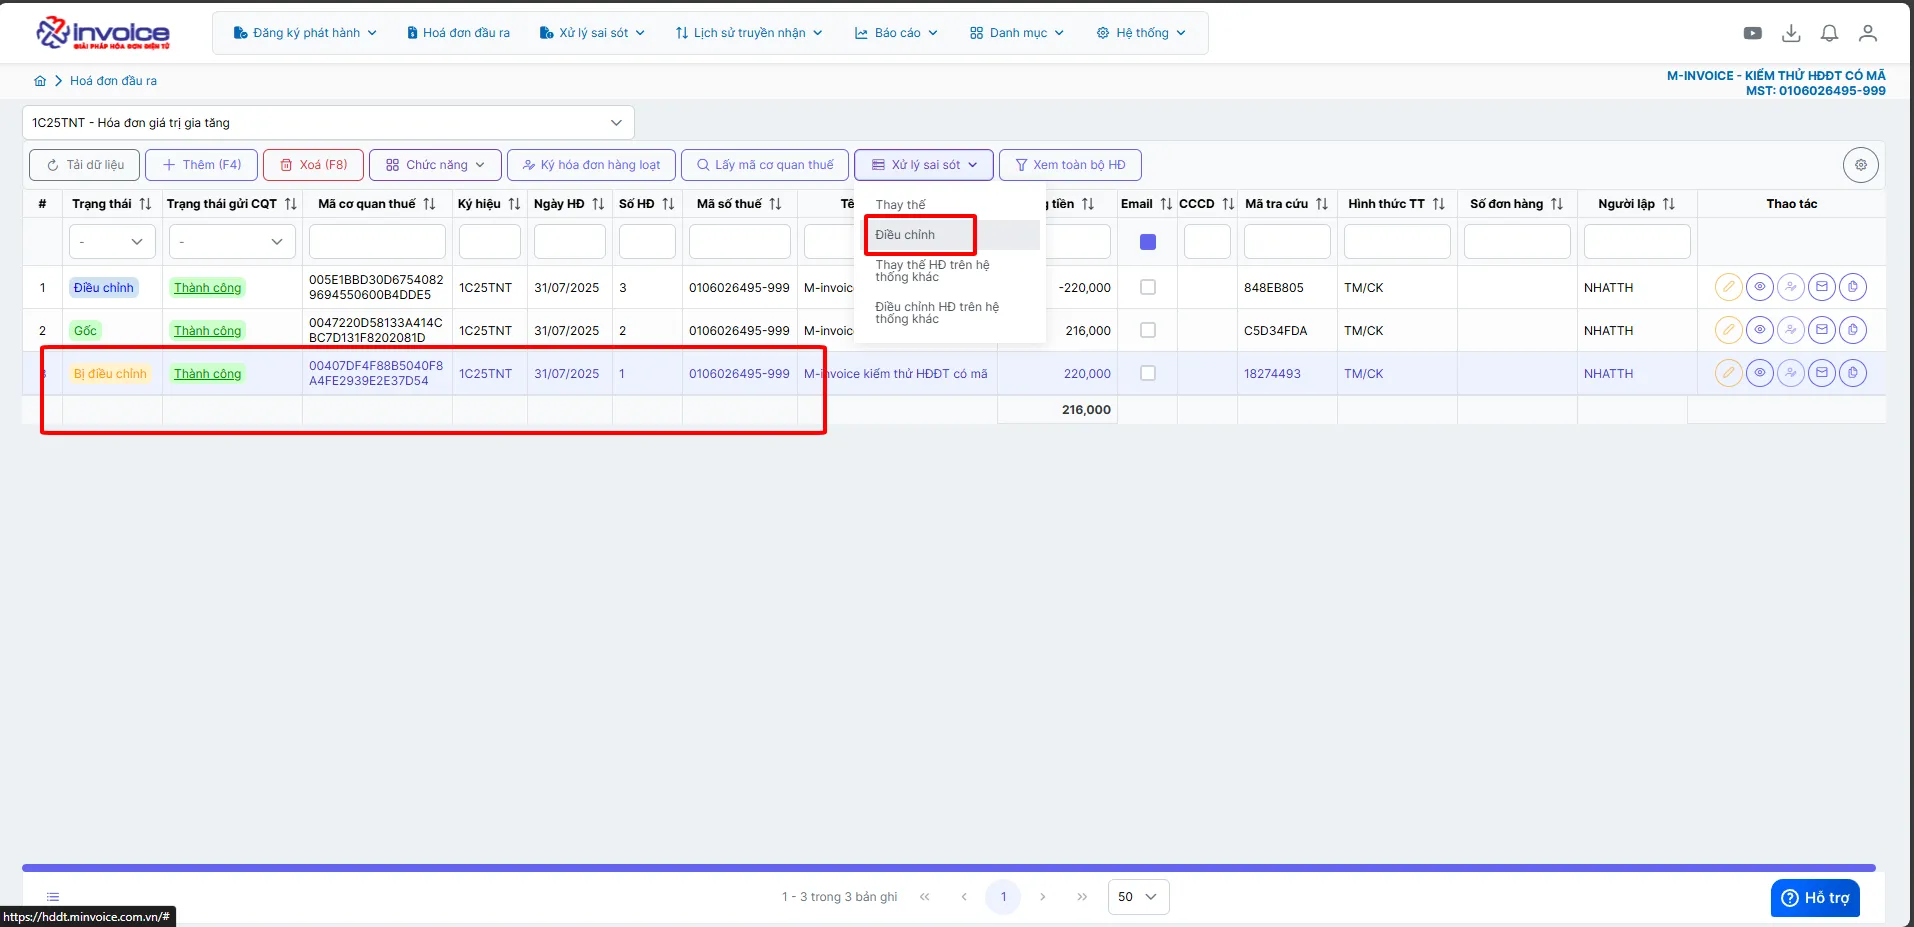Open the Trạng thái filter dropdown
Image resolution: width=1914 pixels, height=927 pixels.
(112, 242)
